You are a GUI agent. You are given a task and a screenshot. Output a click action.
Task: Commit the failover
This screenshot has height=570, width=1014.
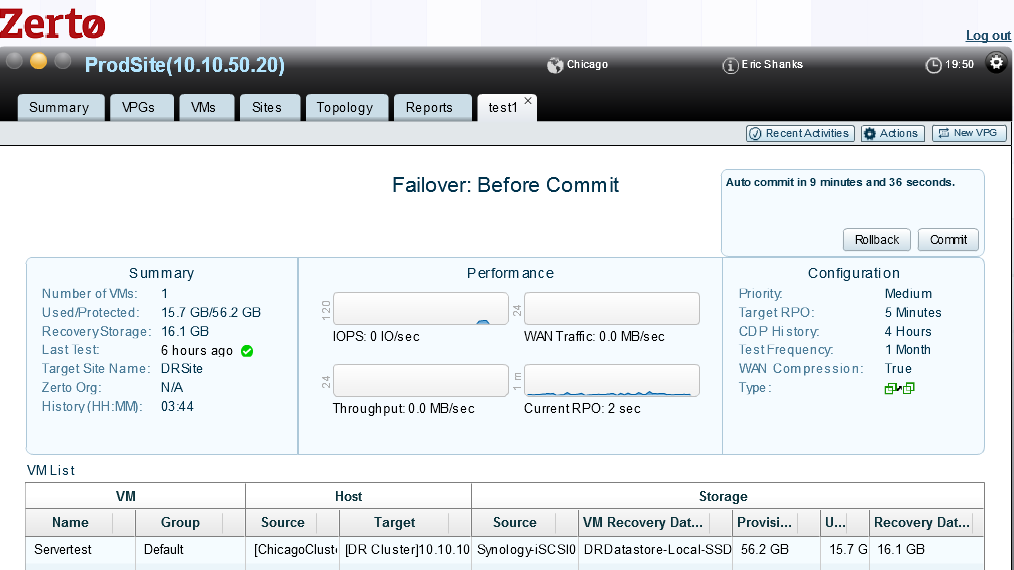coord(948,240)
